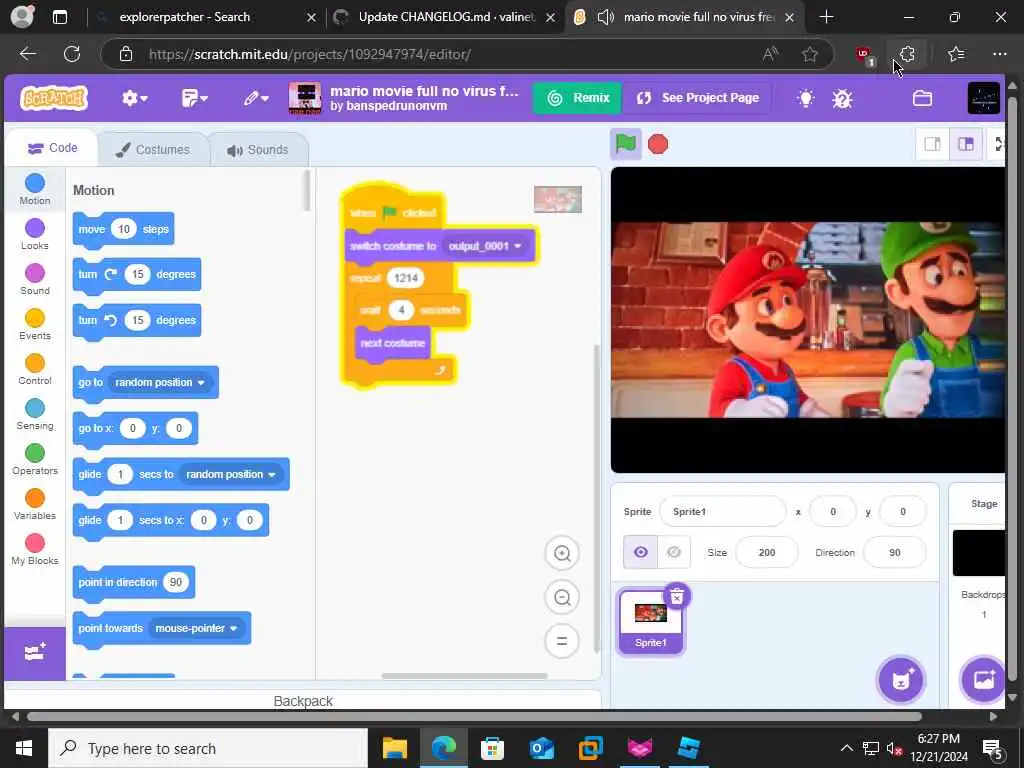This screenshot has width=1024, height=768.
Task: Click the move 10 steps block
Action: 123,229
